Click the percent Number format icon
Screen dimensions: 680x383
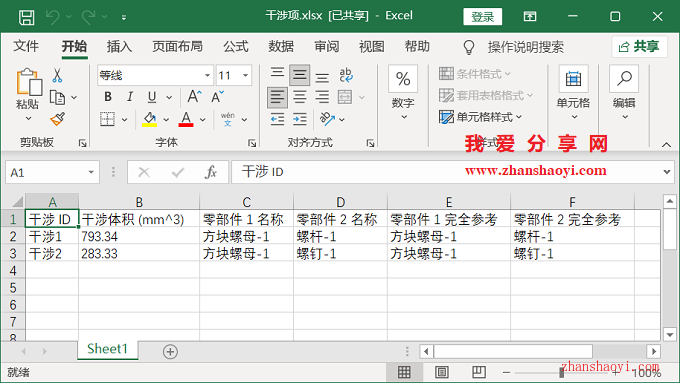coord(403,79)
